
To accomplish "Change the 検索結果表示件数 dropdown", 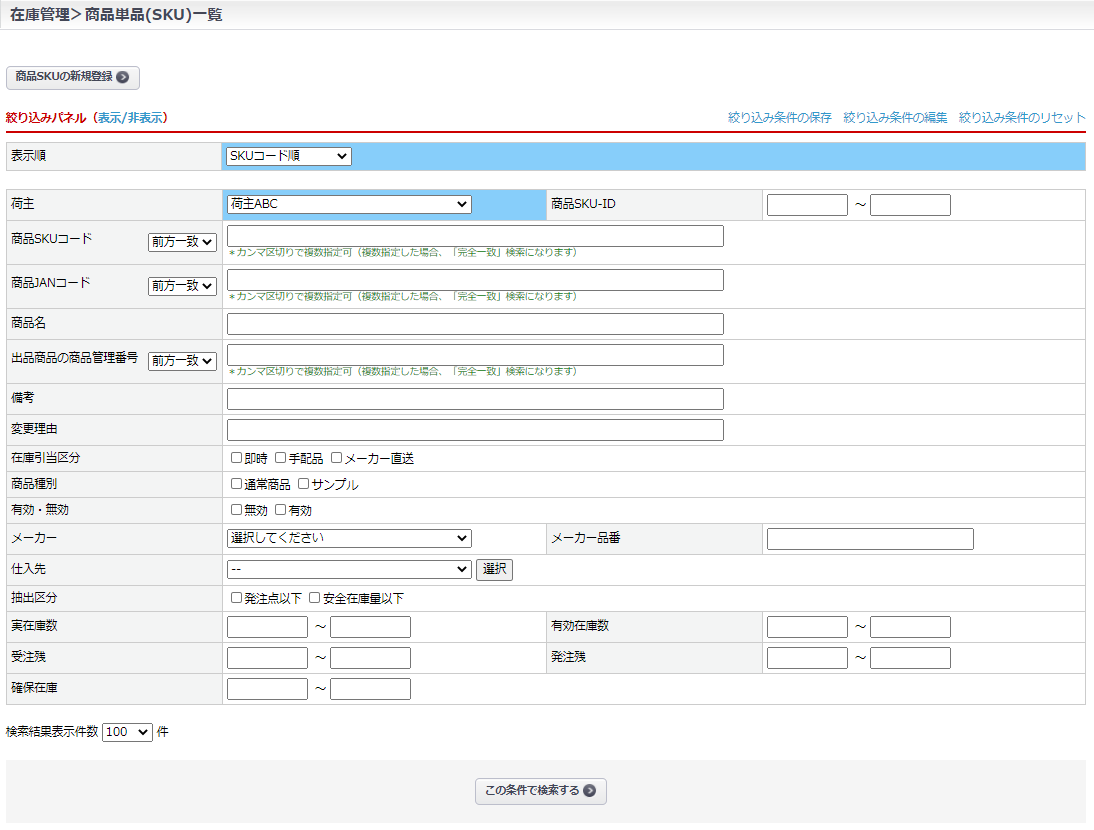I will point(127,732).
